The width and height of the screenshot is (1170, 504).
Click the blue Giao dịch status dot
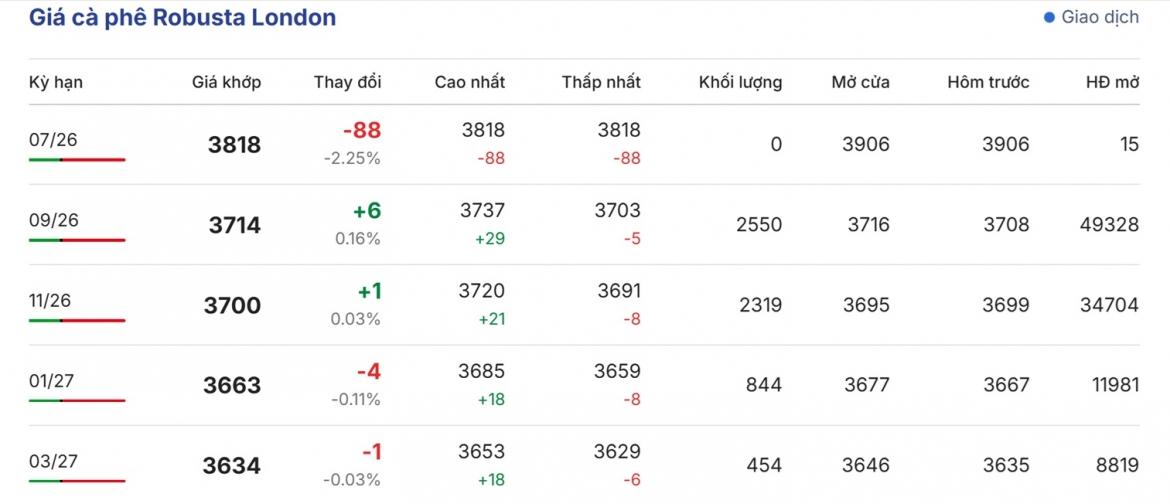[x=1049, y=17]
